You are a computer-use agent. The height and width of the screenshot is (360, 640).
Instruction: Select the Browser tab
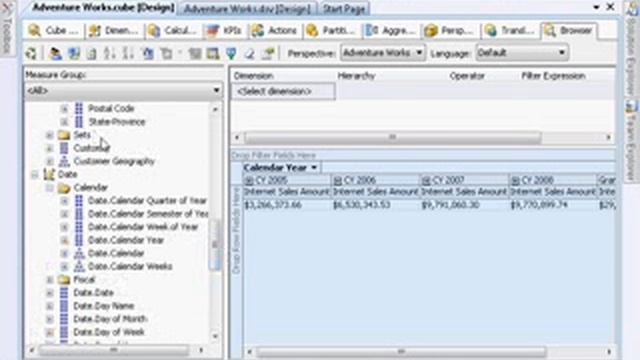coord(569,31)
